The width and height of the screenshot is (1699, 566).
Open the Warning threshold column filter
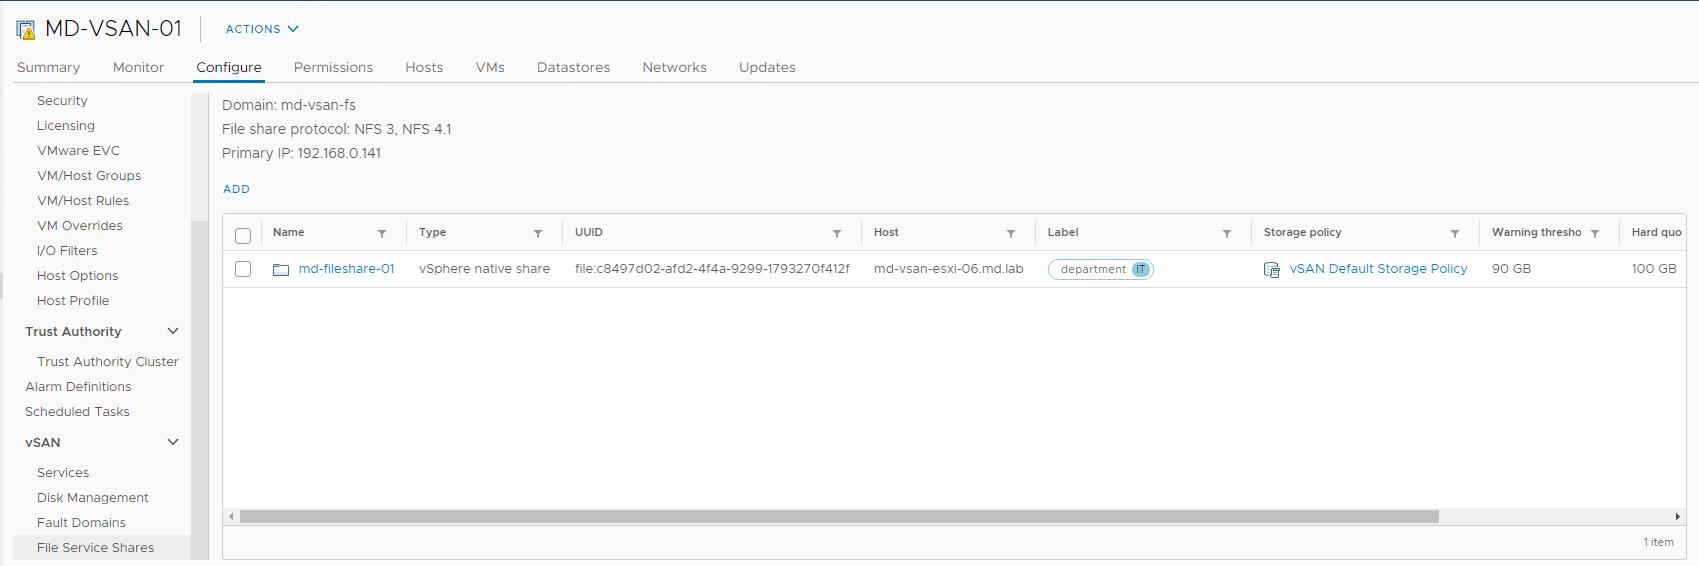(1595, 233)
